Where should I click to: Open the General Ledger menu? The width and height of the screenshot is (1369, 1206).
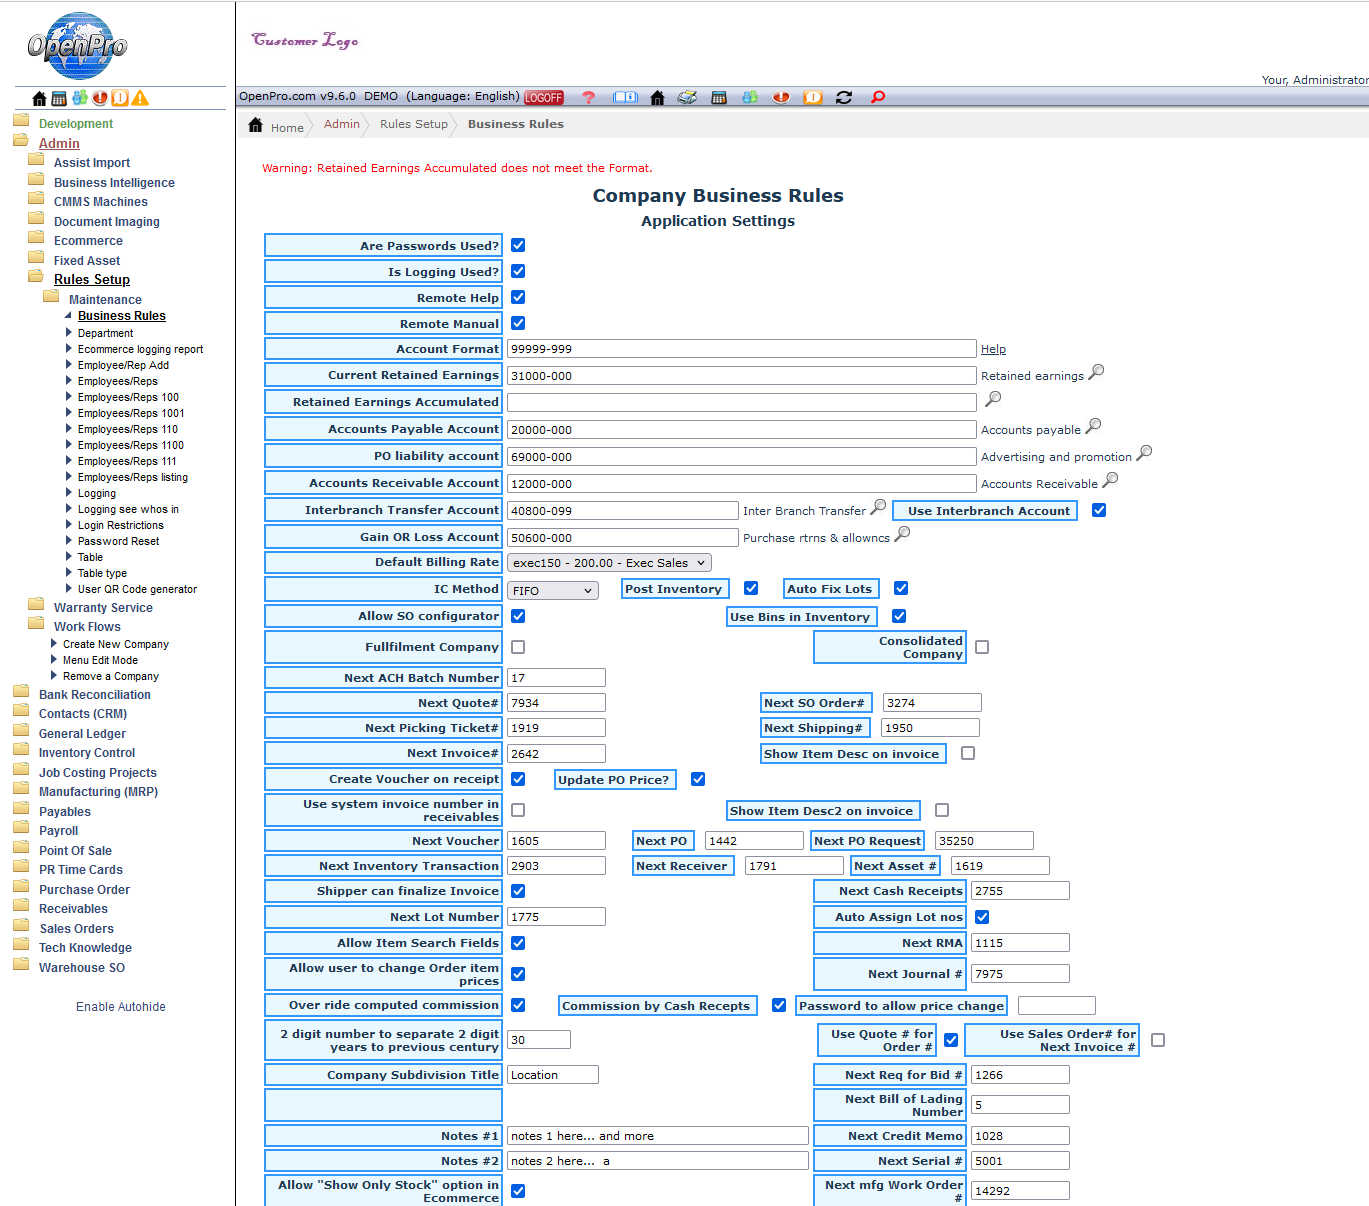coord(82,734)
